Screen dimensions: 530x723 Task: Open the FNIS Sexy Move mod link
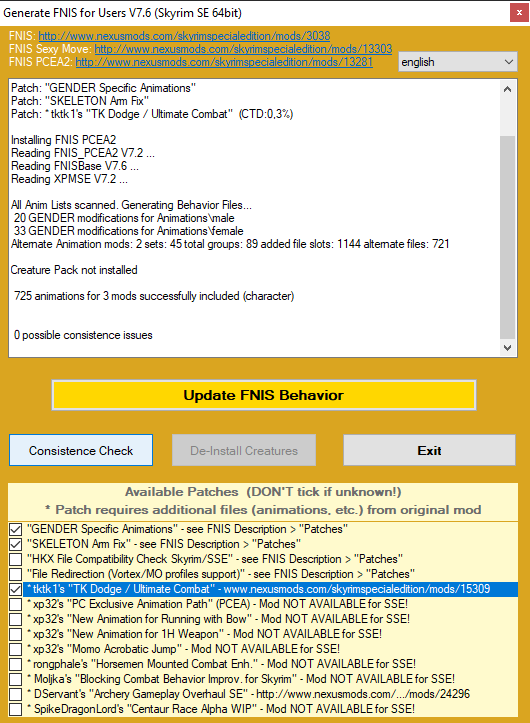point(243,49)
